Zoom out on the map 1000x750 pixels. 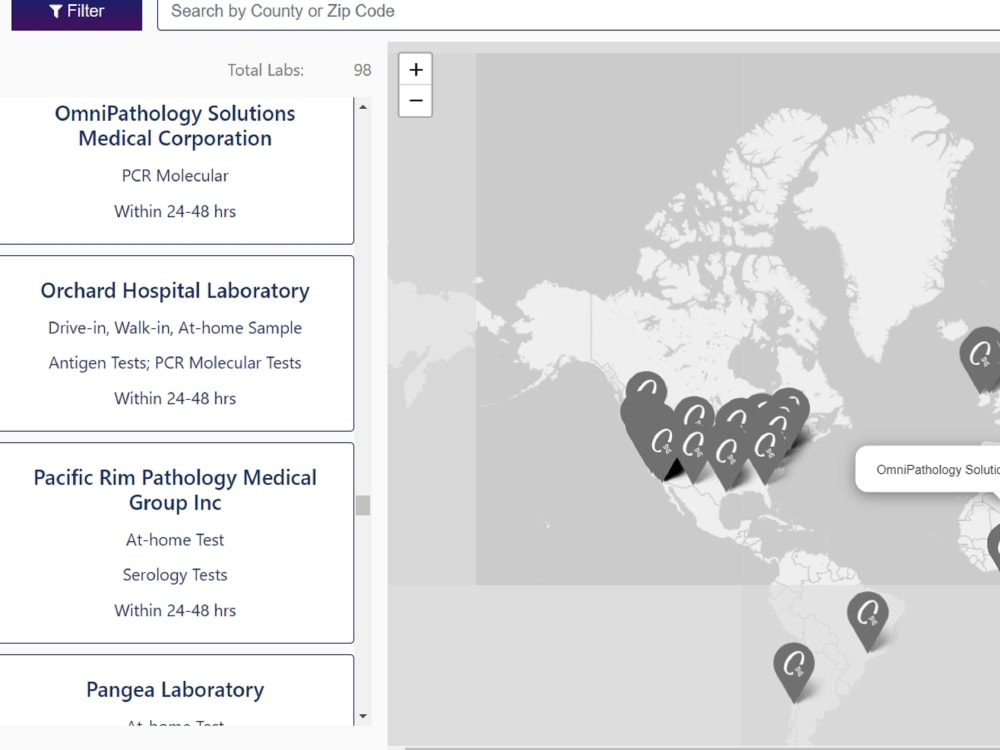point(415,101)
